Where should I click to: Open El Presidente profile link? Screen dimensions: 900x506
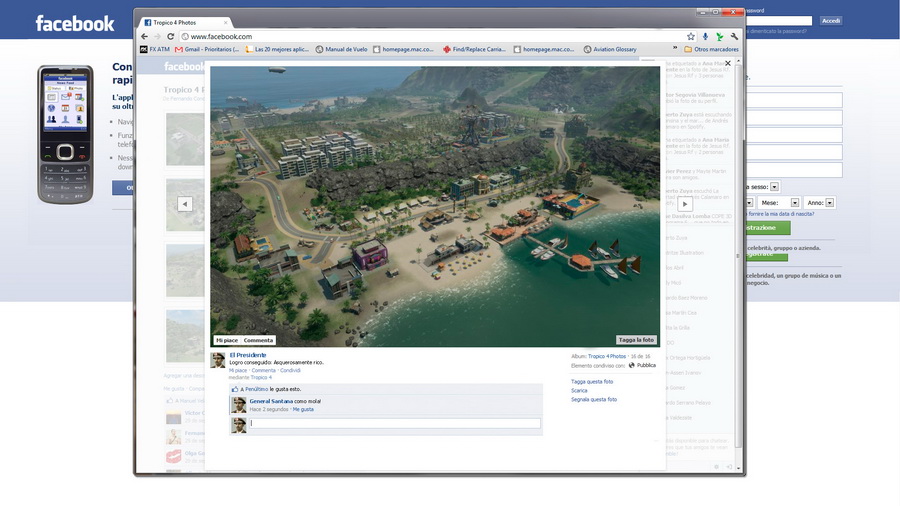248,355
